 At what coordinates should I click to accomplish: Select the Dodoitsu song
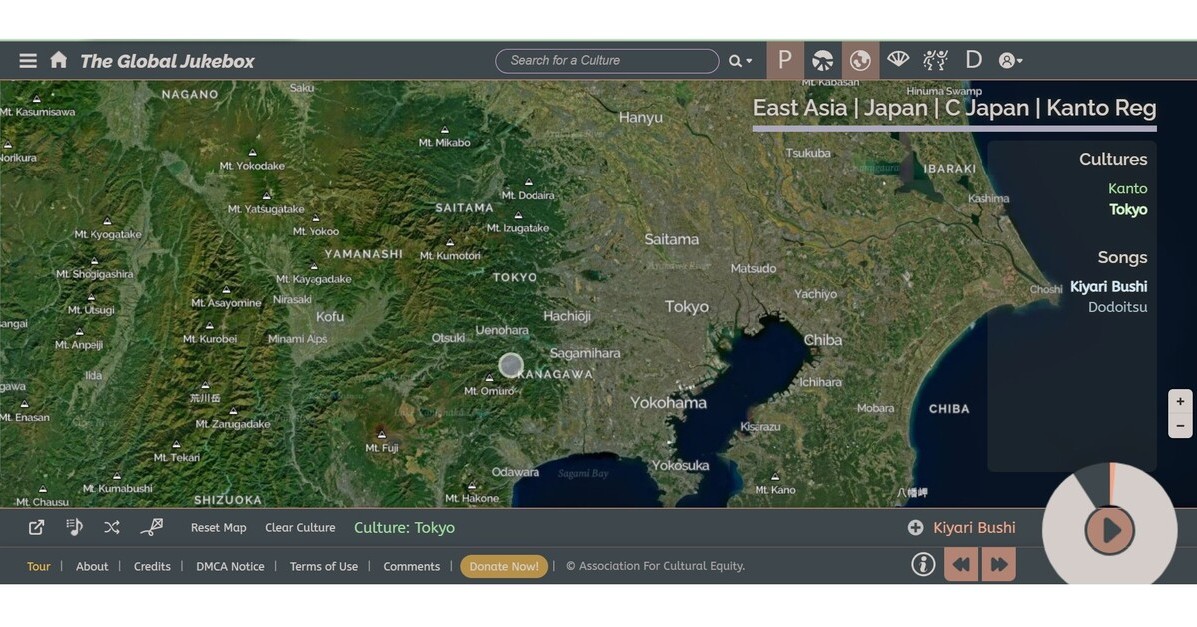pyautogui.click(x=1117, y=307)
